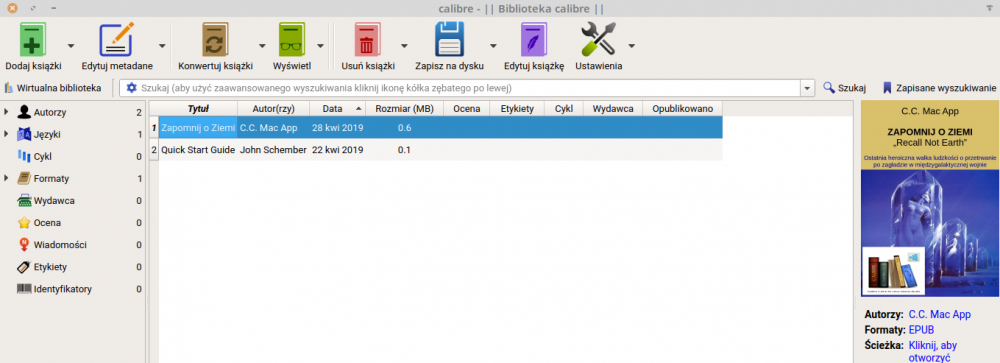Expand the Autorzy tree node
1000x363 pixels.
click(6, 112)
